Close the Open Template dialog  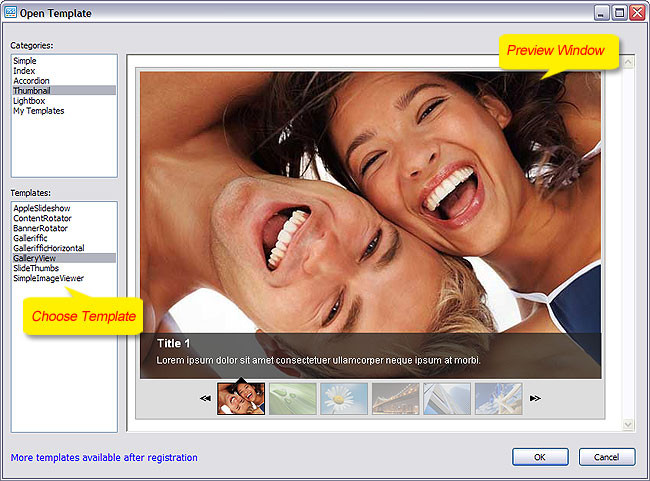point(638,13)
